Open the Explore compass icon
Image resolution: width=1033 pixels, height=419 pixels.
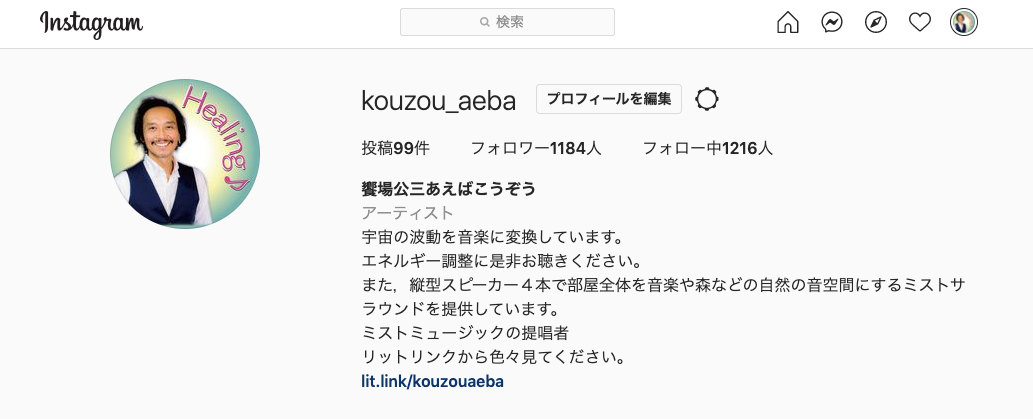(x=876, y=23)
